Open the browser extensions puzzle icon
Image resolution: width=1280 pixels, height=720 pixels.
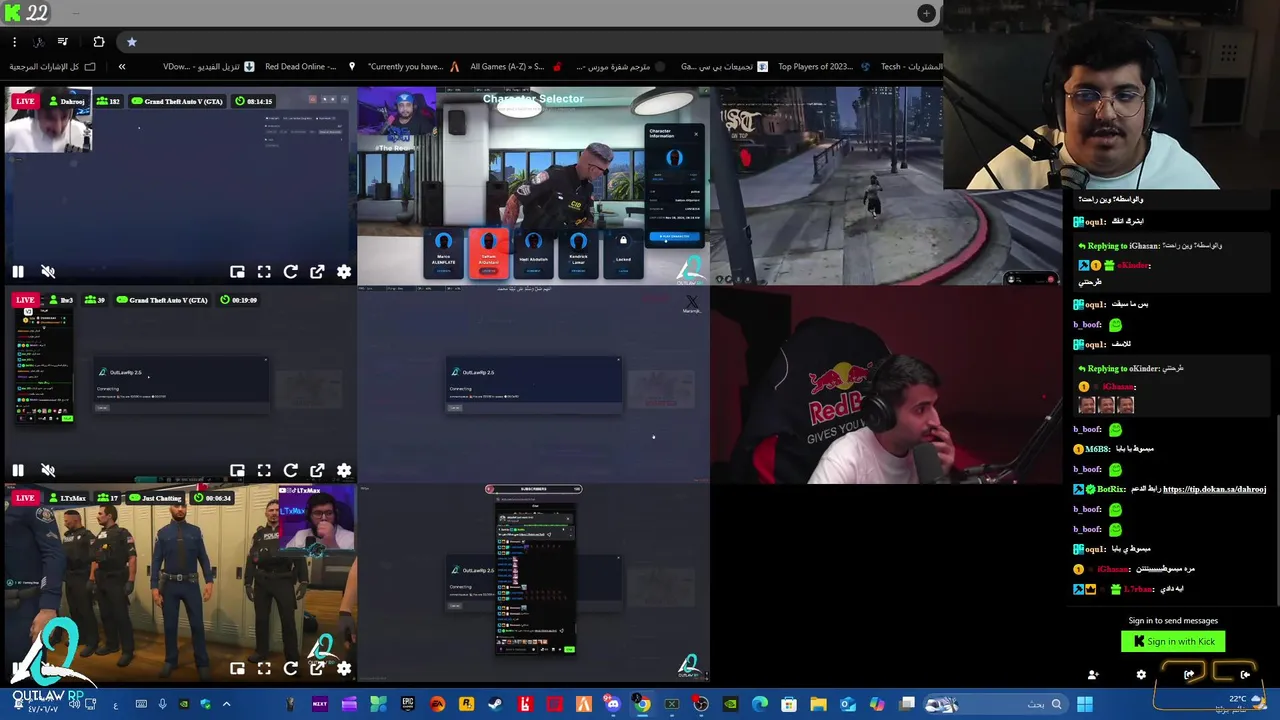click(98, 42)
